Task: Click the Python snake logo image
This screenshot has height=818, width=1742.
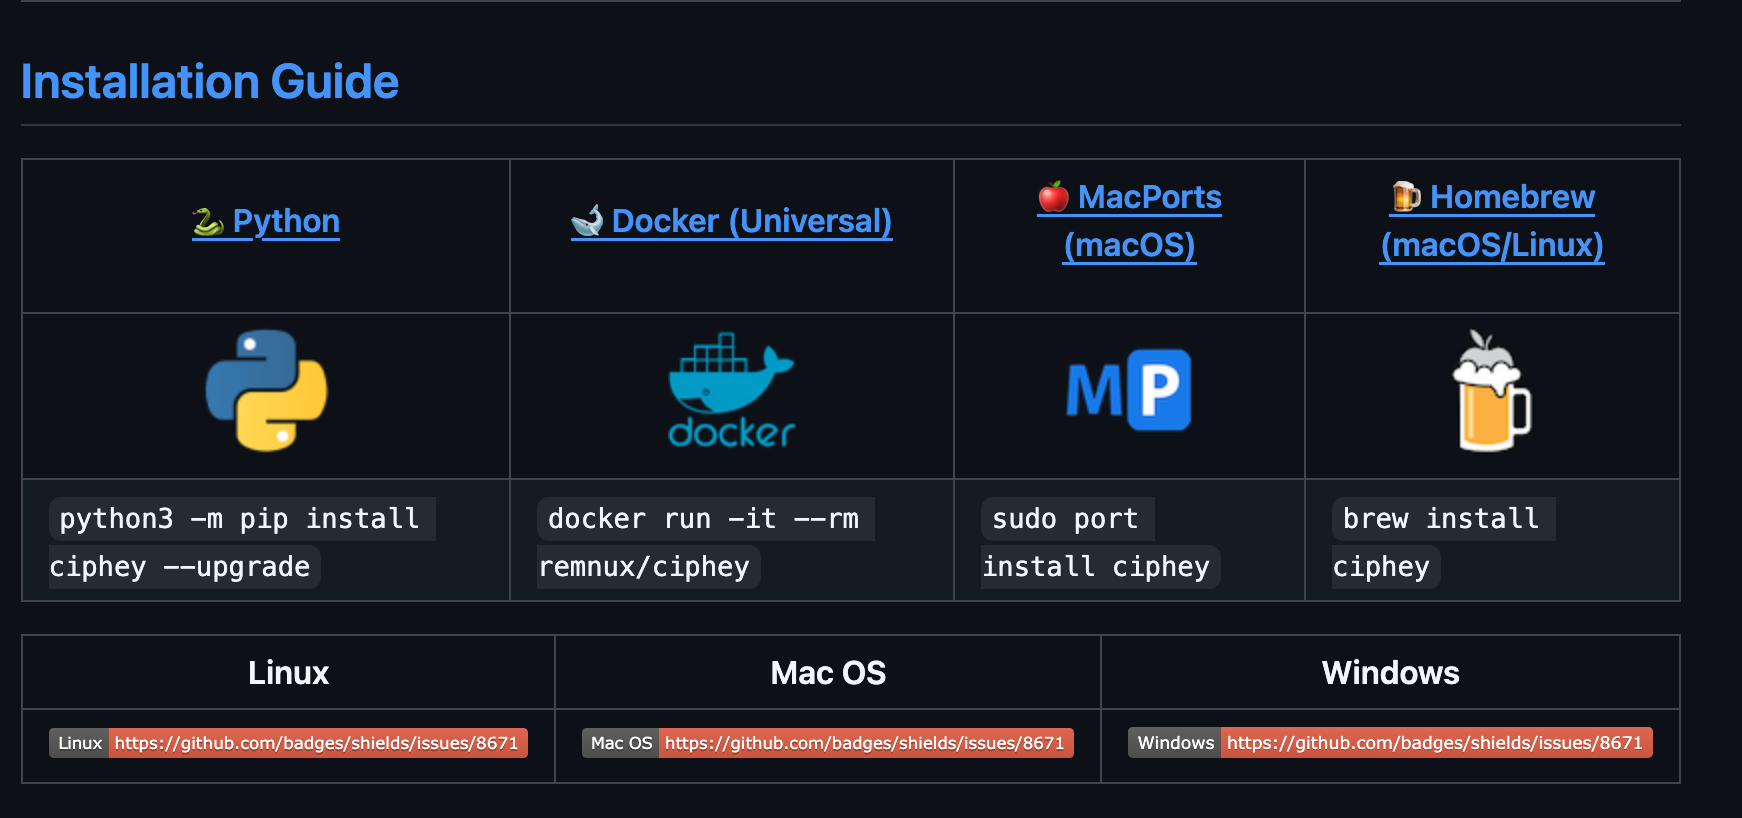Action: [266, 391]
